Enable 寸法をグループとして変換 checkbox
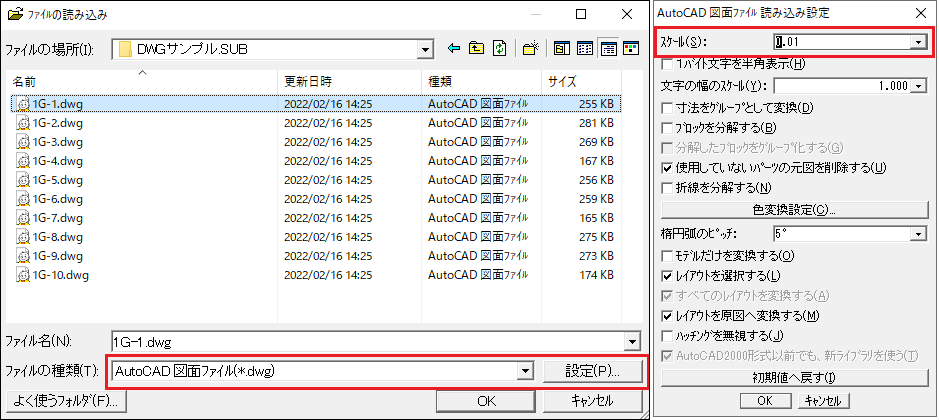 coord(667,108)
